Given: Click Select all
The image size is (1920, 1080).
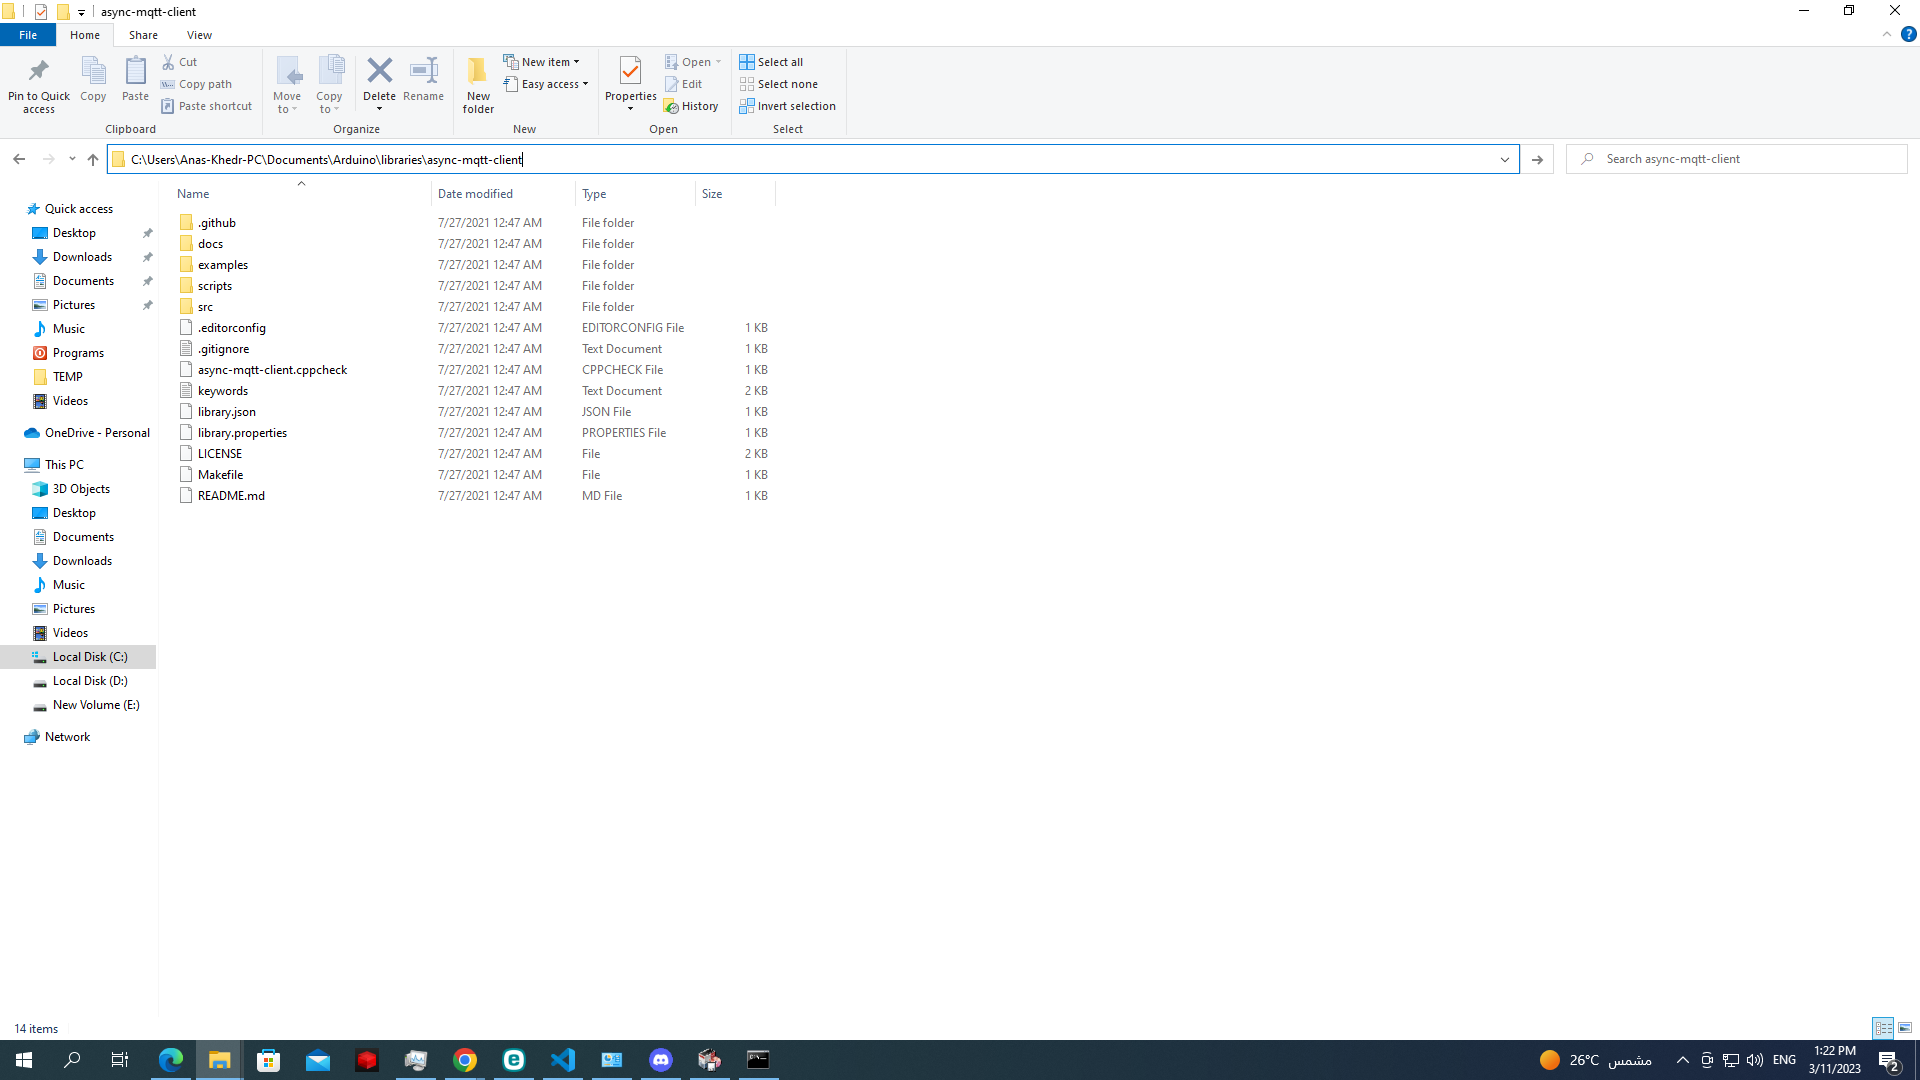Looking at the screenshot, I should [771, 62].
